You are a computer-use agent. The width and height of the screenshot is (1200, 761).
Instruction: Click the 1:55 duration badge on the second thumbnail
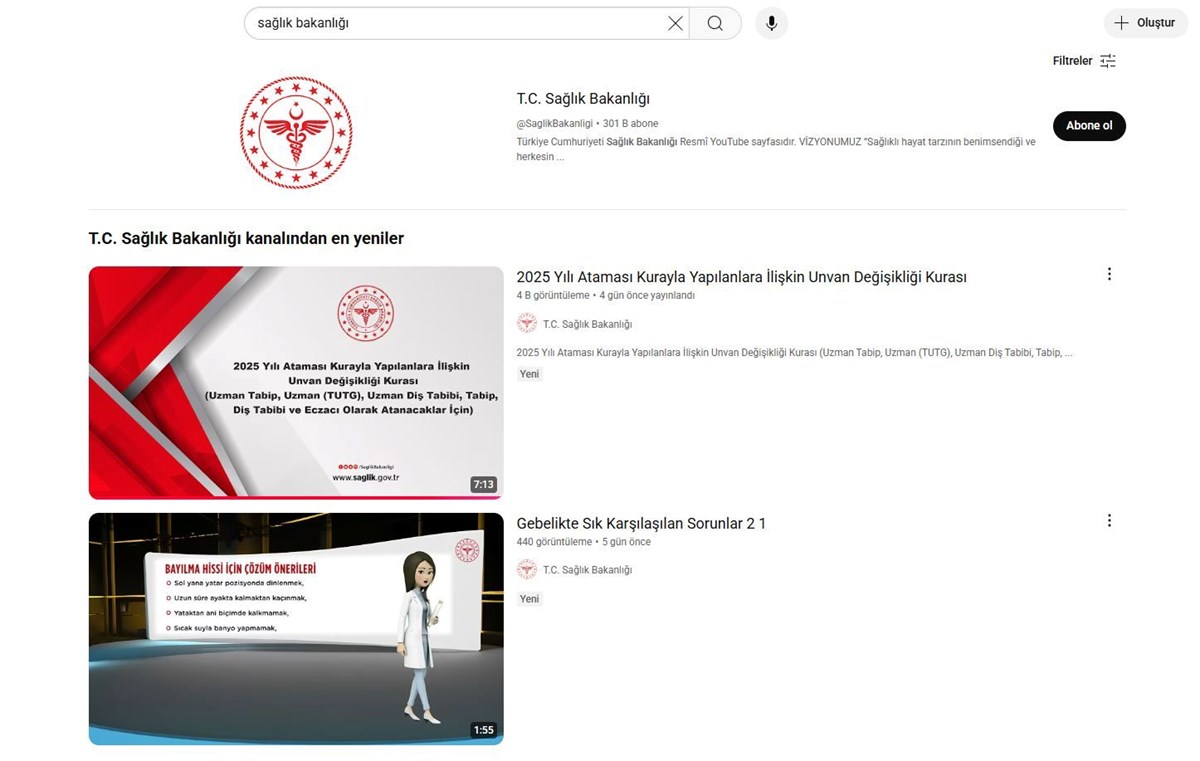(x=483, y=730)
